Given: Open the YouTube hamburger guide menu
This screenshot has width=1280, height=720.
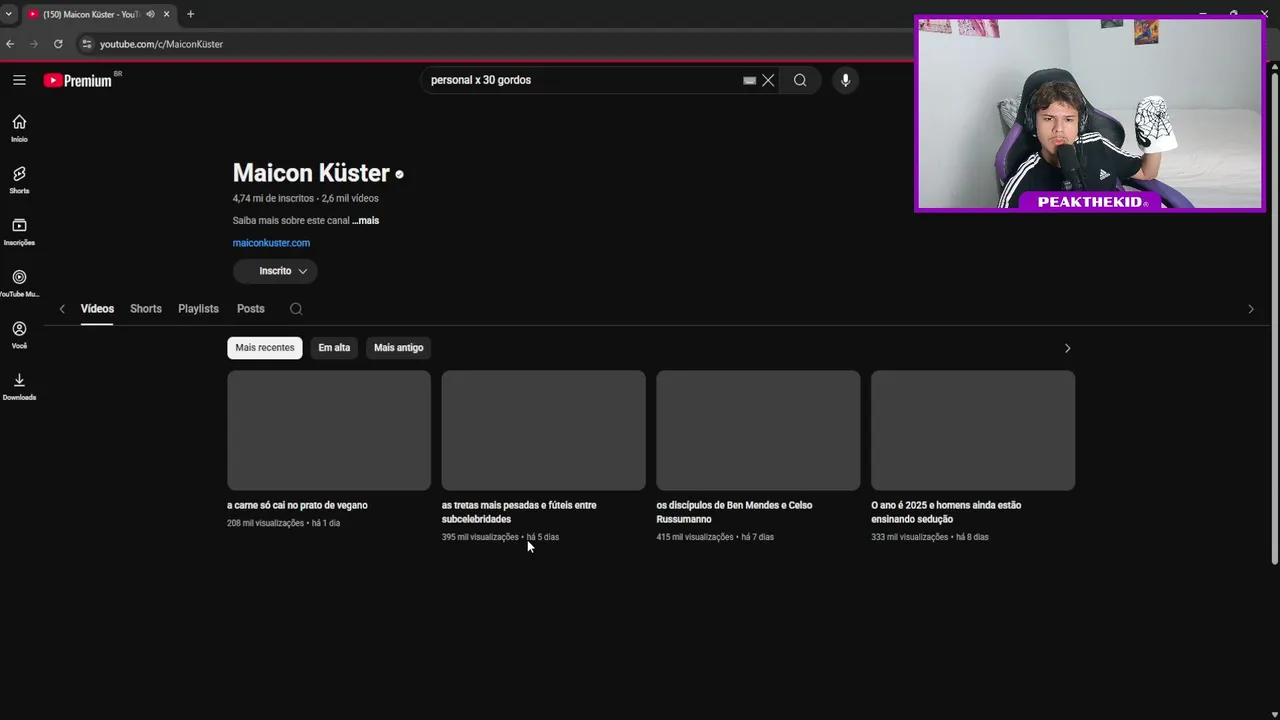Looking at the screenshot, I should tap(19, 80).
